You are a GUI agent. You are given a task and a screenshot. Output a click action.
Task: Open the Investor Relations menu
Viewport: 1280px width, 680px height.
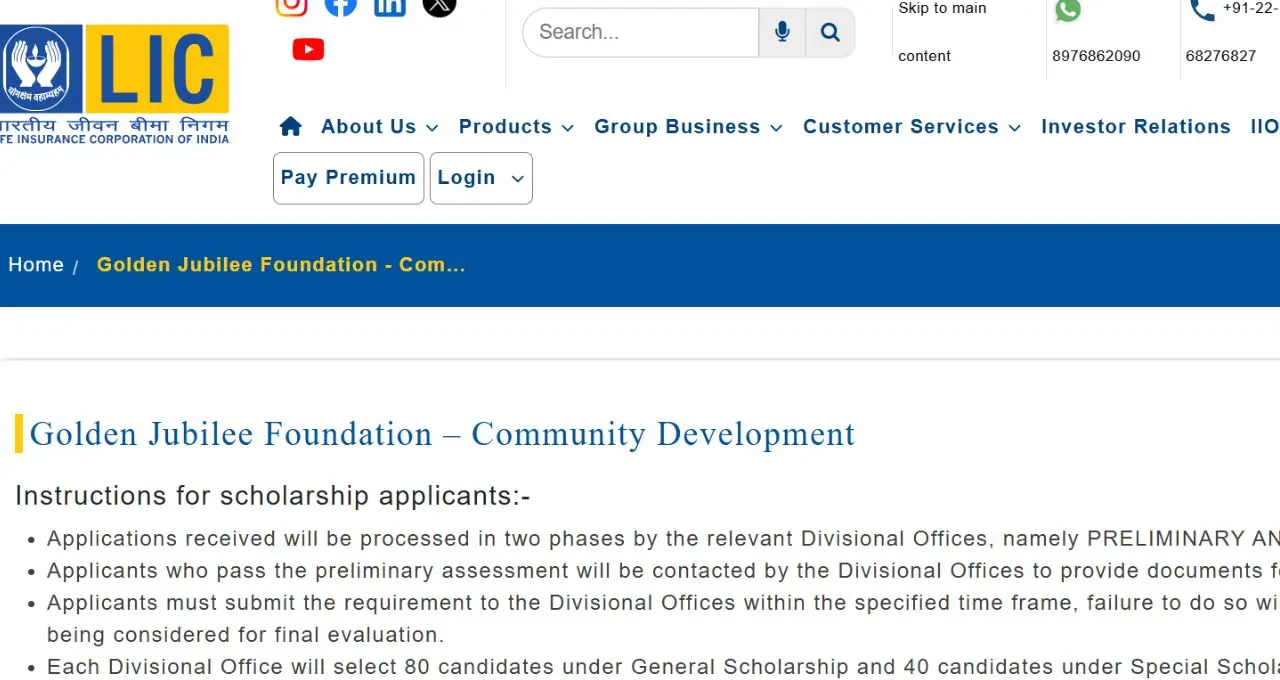1136,127
